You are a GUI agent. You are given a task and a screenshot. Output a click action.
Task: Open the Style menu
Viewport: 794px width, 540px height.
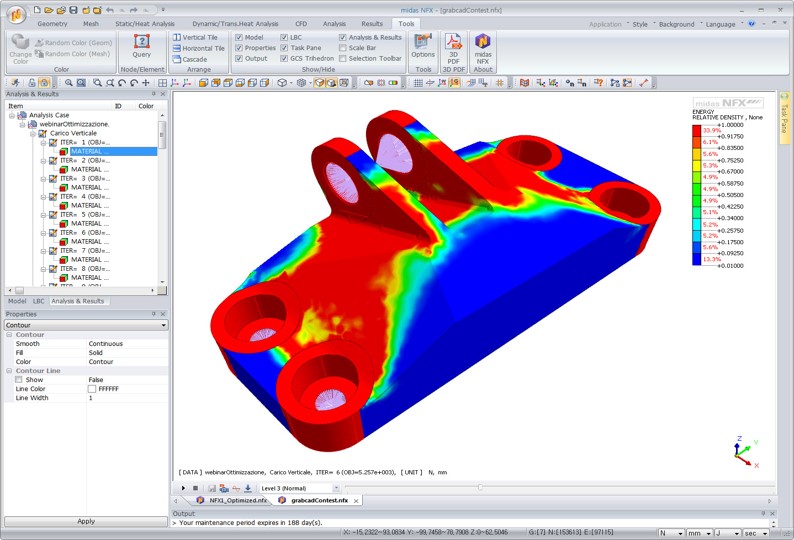tap(640, 24)
